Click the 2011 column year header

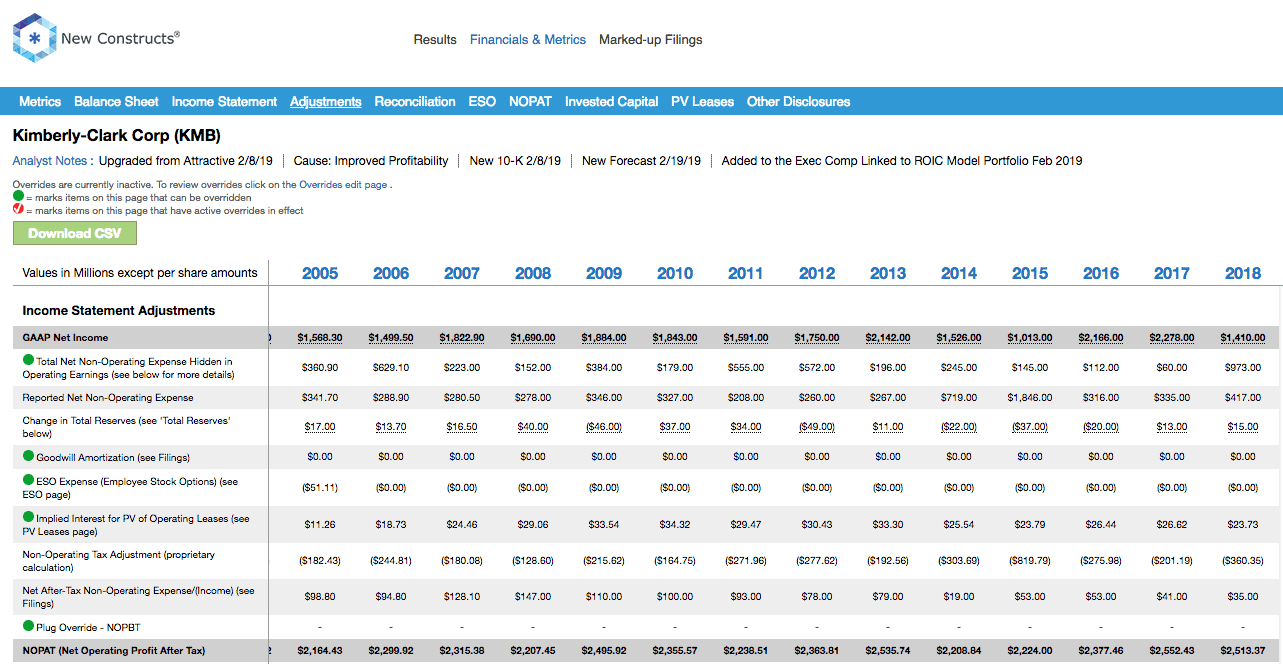(746, 273)
